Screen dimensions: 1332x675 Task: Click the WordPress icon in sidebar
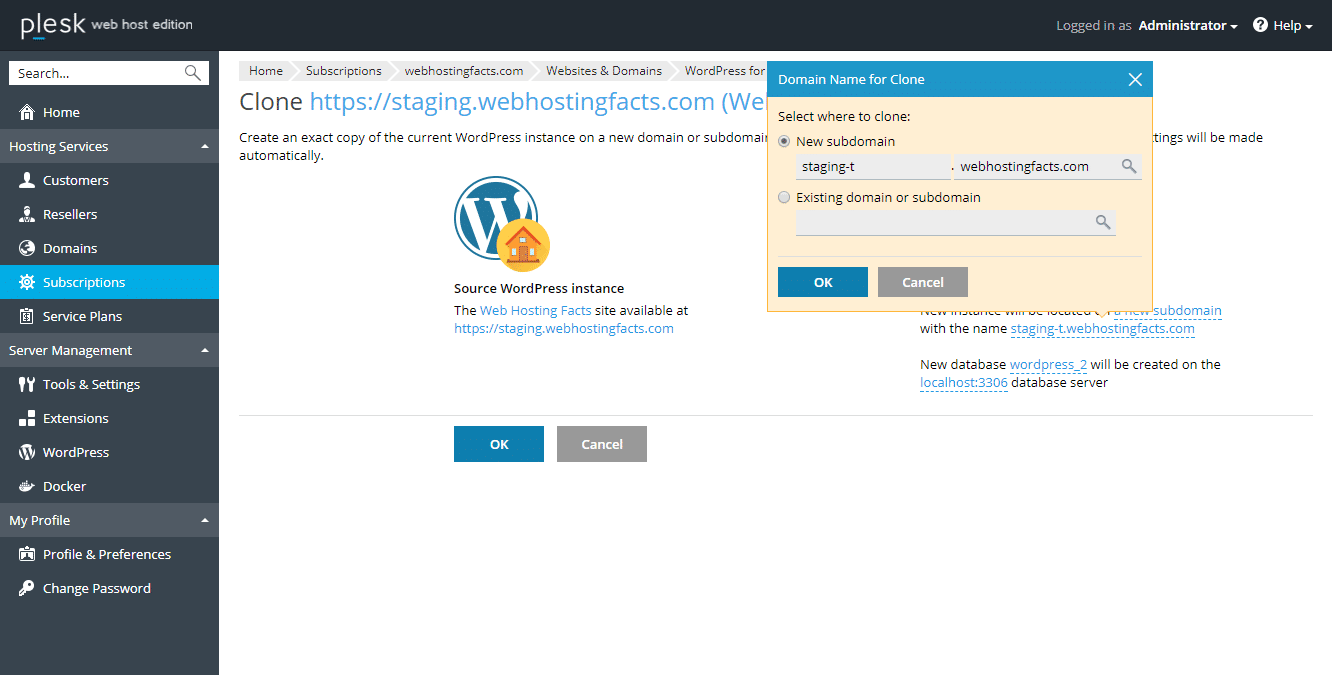pyautogui.click(x=27, y=452)
